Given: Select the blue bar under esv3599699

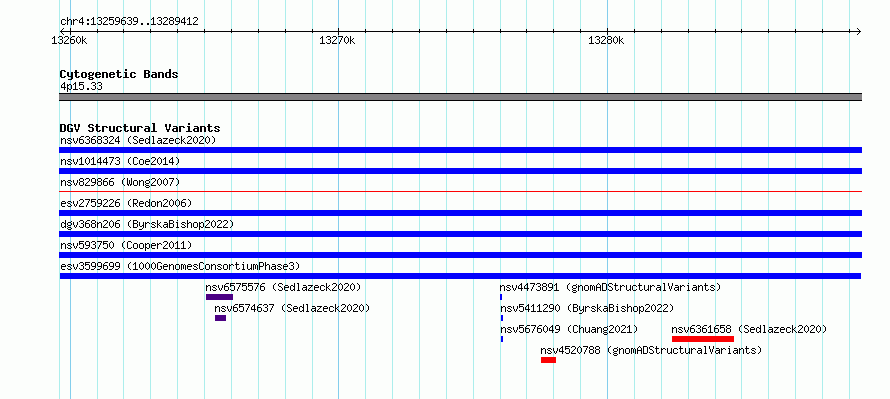Looking at the screenshot, I should point(460,276).
